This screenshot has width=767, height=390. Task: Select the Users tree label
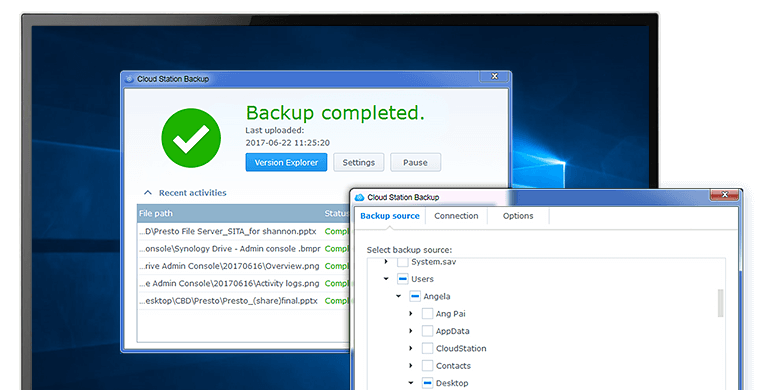(x=422, y=279)
